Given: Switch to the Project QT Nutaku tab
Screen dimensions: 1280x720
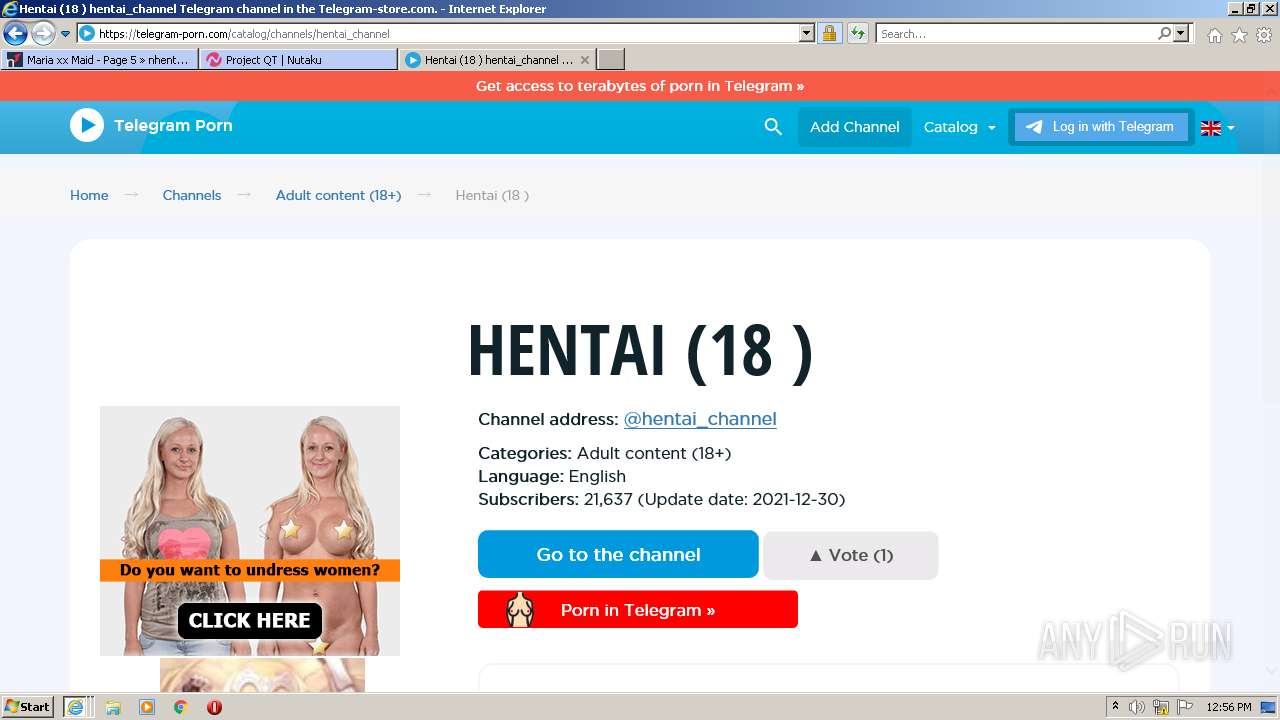Looking at the screenshot, I should [298, 60].
